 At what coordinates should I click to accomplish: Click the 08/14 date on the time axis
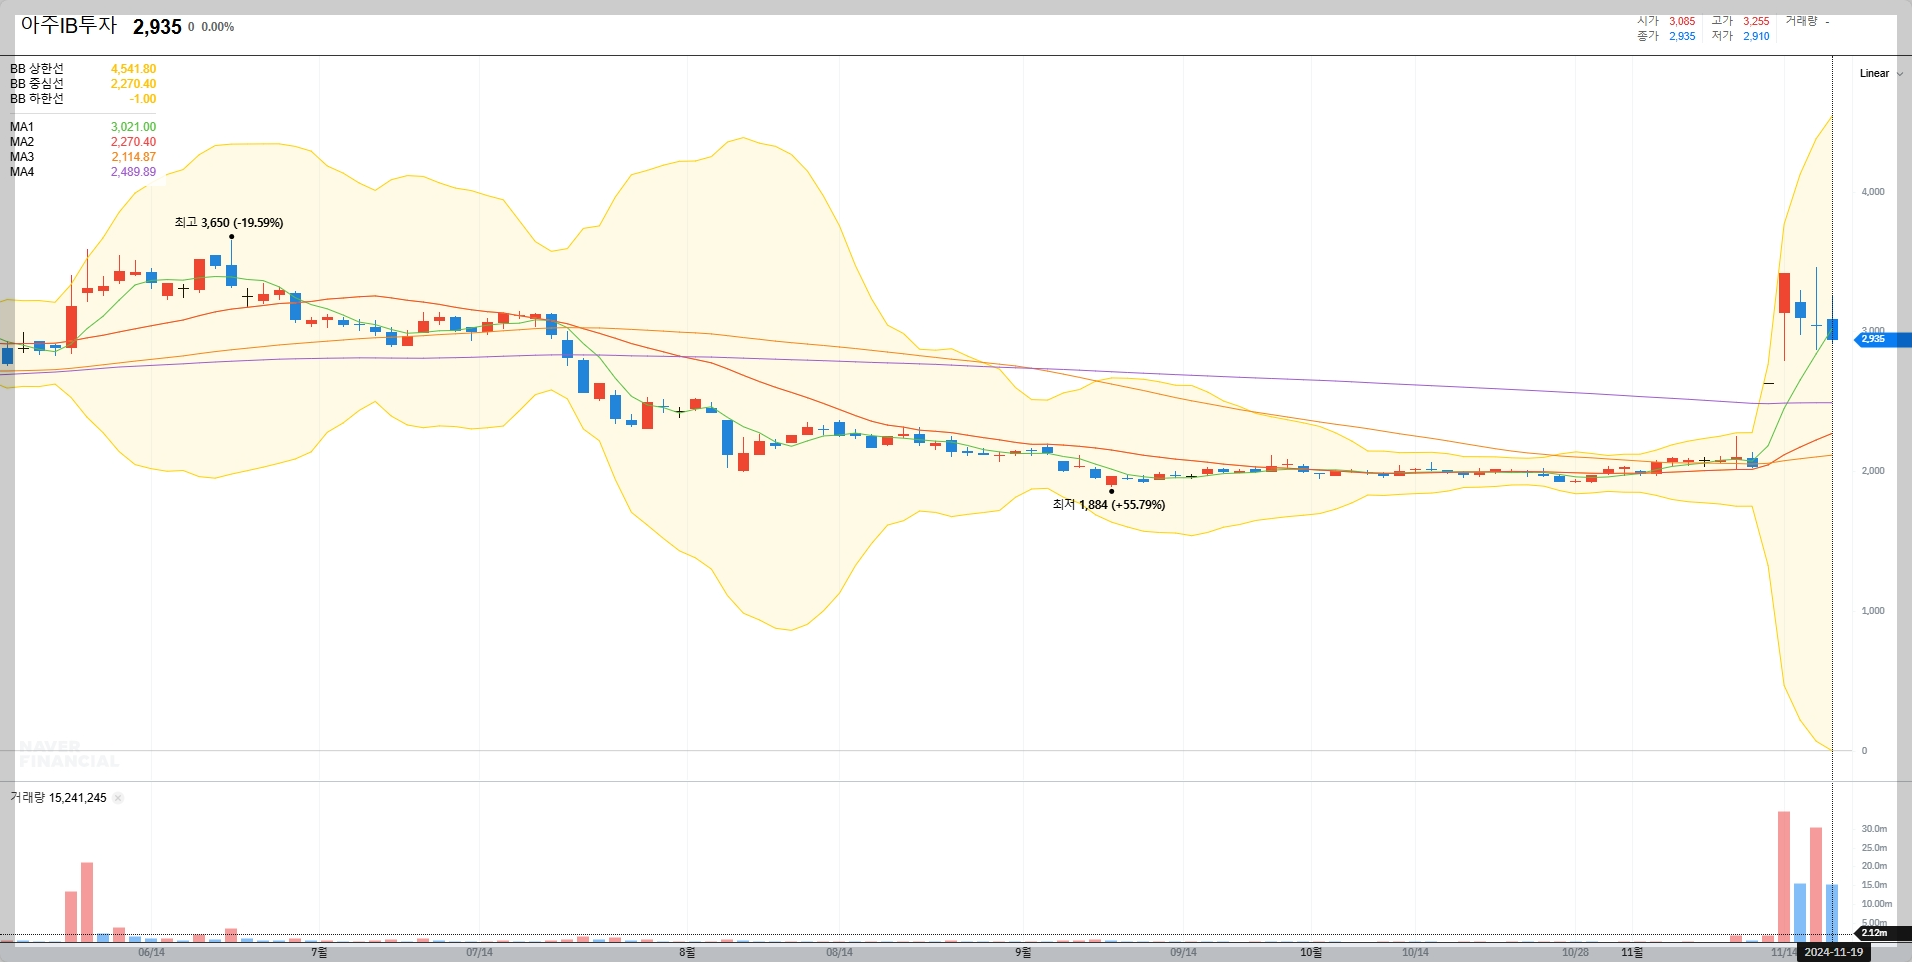(839, 953)
